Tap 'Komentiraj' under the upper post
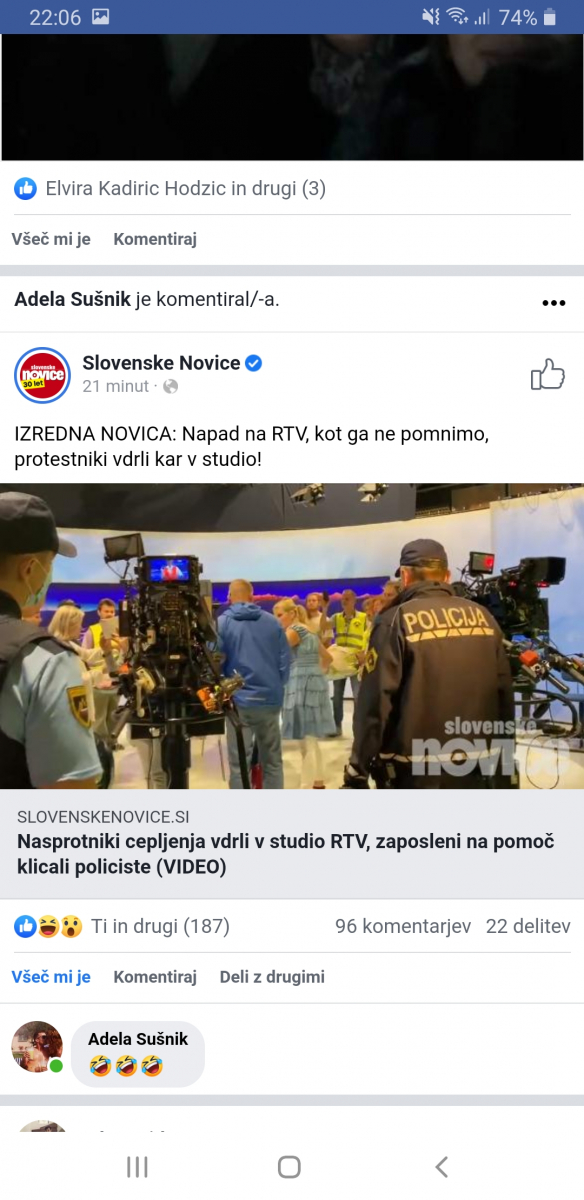Screen dimensions: 584x1200 pyautogui.click(x=155, y=239)
